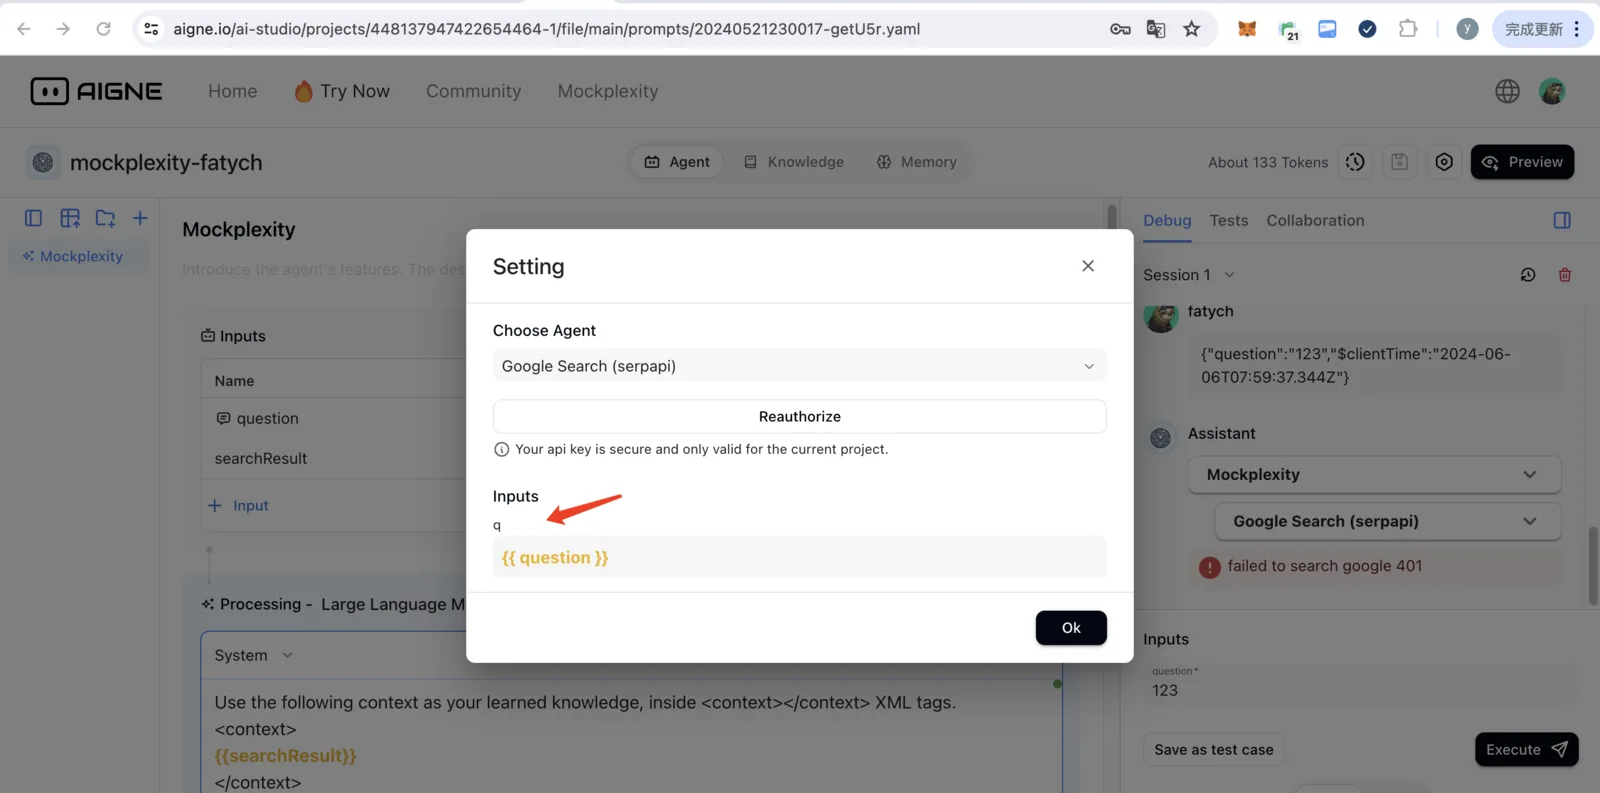Switch to the Memory tab
Viewport: 1600px width, 793px height.
917,162
